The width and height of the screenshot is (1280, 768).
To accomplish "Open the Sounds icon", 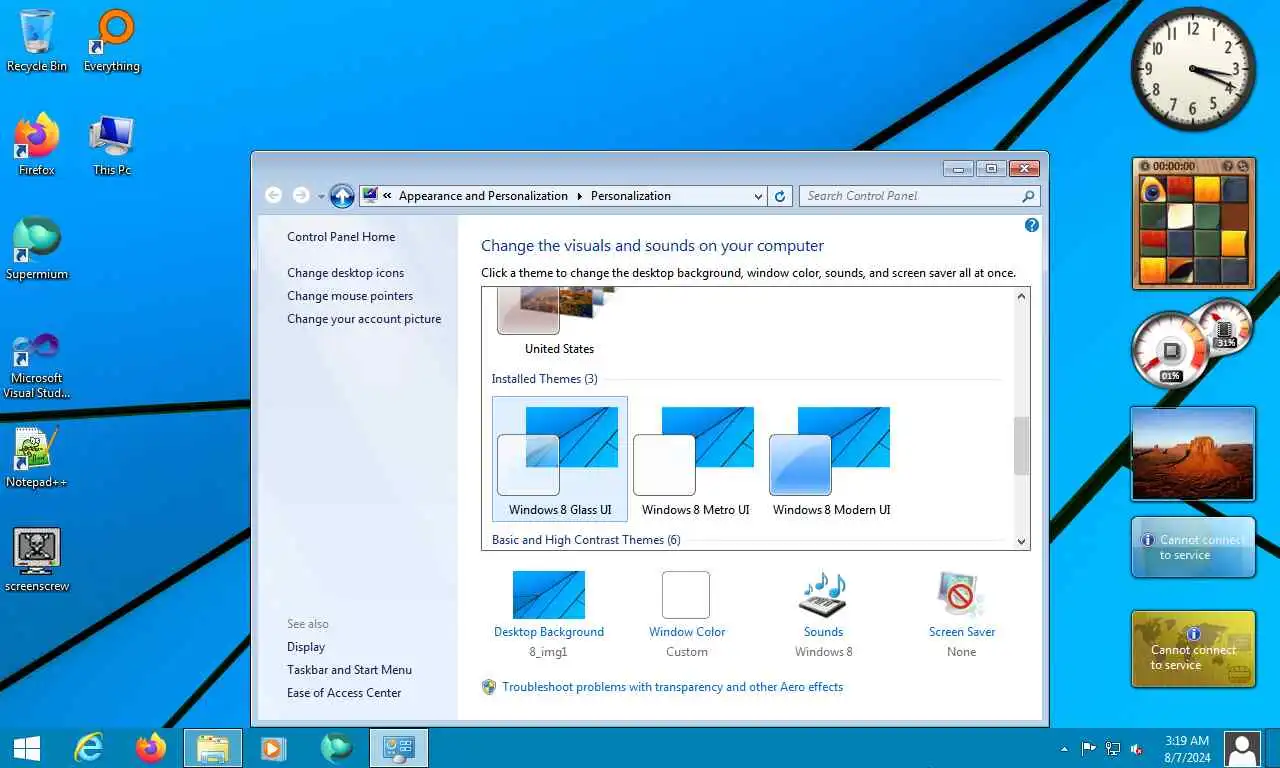I will (823, 595).
